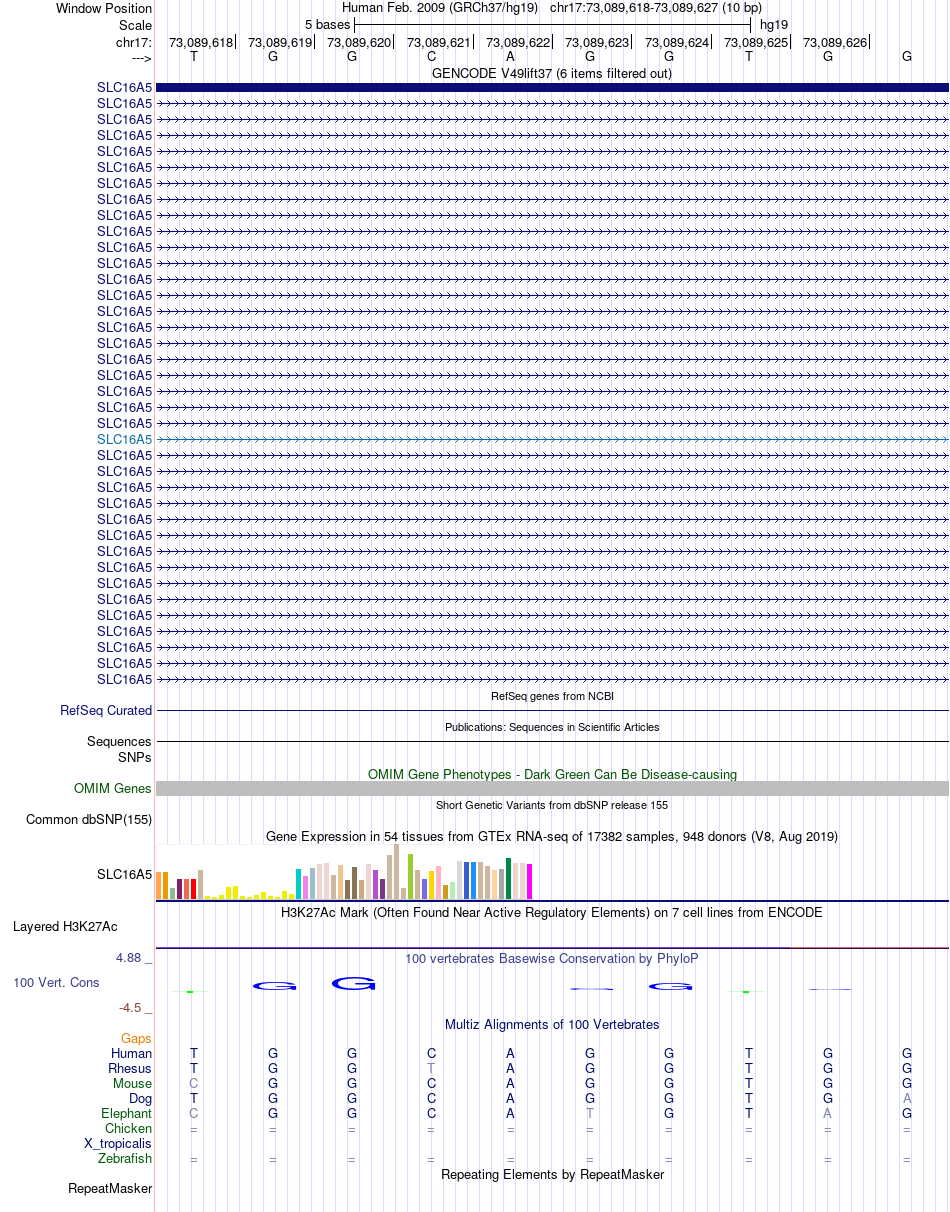Screen dimensions: 950x1212
Task: Click base A in the reference sequence row
Action: click(510, 56)
